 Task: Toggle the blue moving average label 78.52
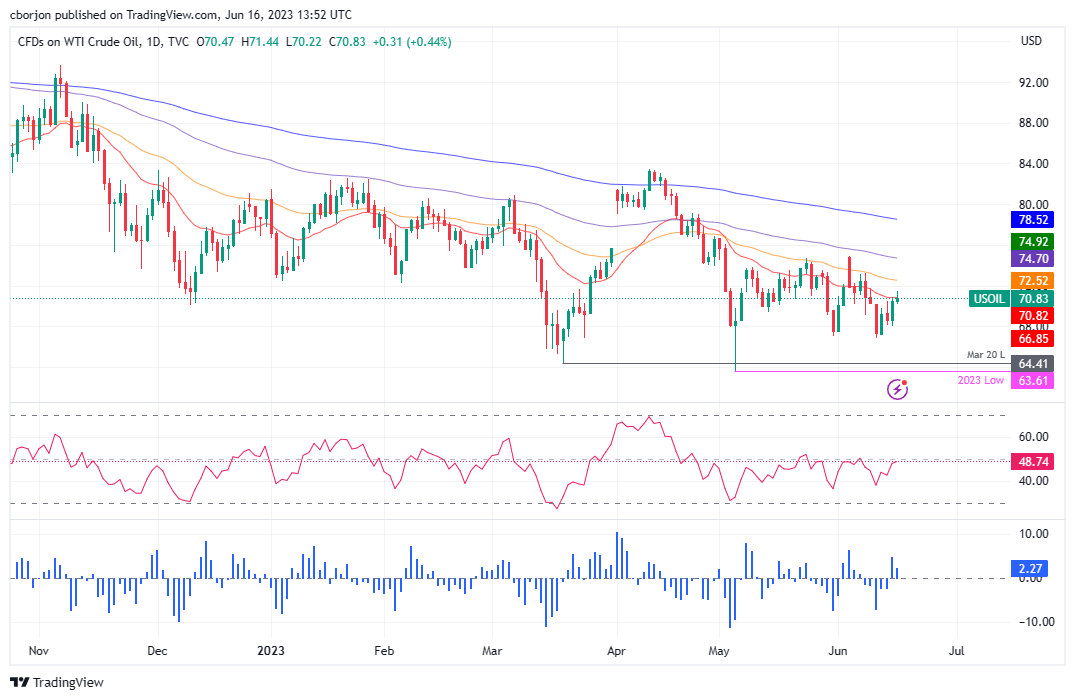point(1032,219)
